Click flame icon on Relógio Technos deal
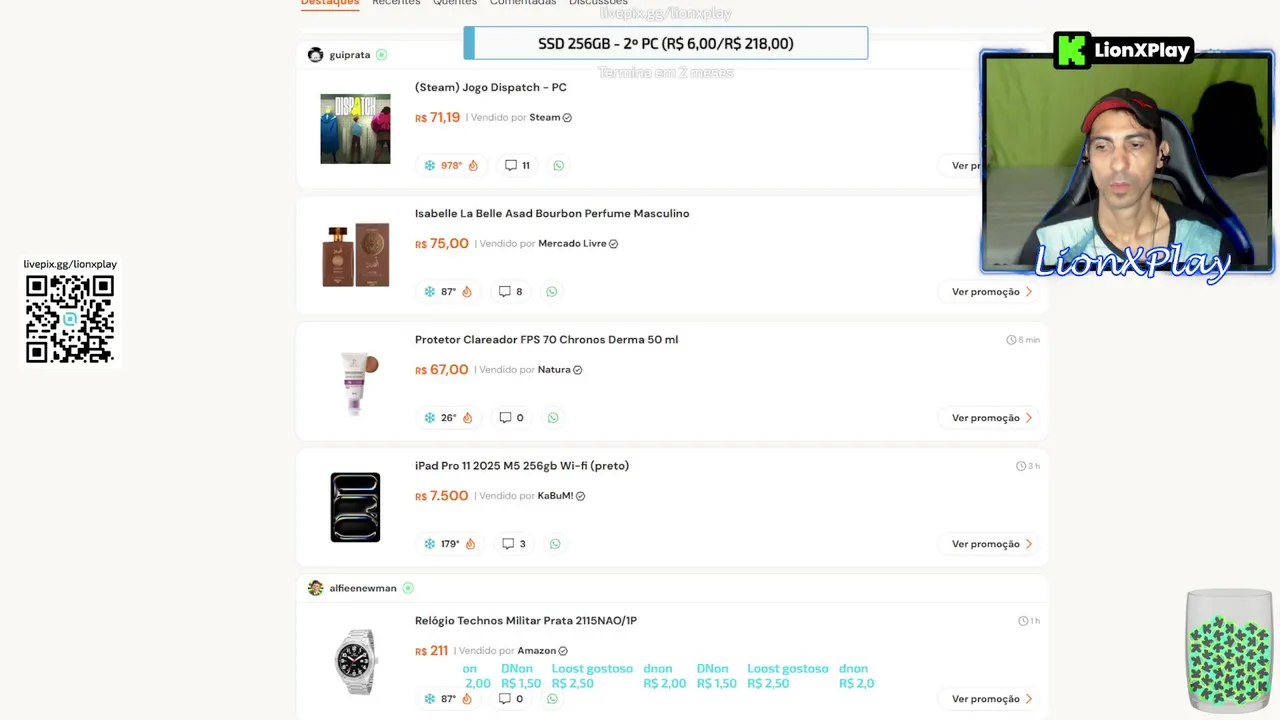 point(467,698)
